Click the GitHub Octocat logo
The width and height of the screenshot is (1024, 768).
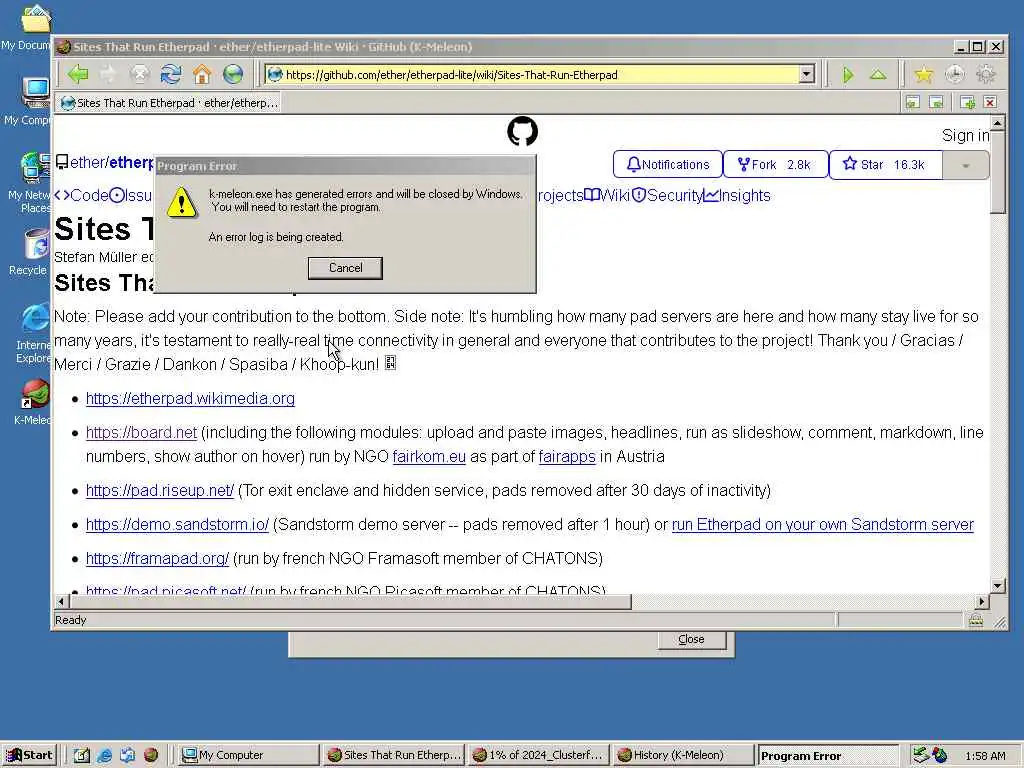tap(522, 131)
